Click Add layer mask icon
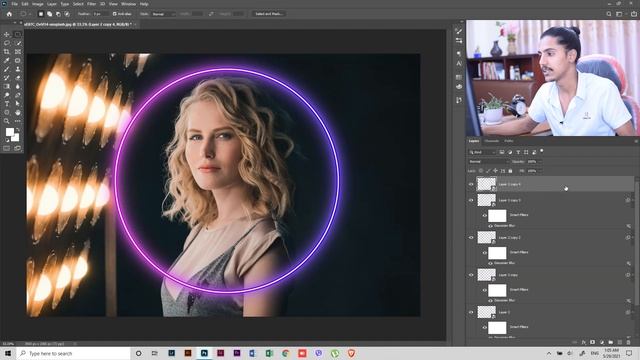The image size is (640, 360). click(x=593, y=342)
